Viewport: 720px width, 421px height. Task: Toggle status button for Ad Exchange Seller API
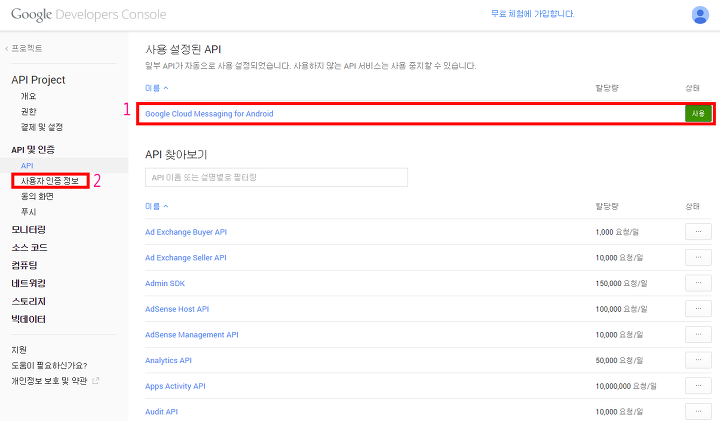point(698,257)
